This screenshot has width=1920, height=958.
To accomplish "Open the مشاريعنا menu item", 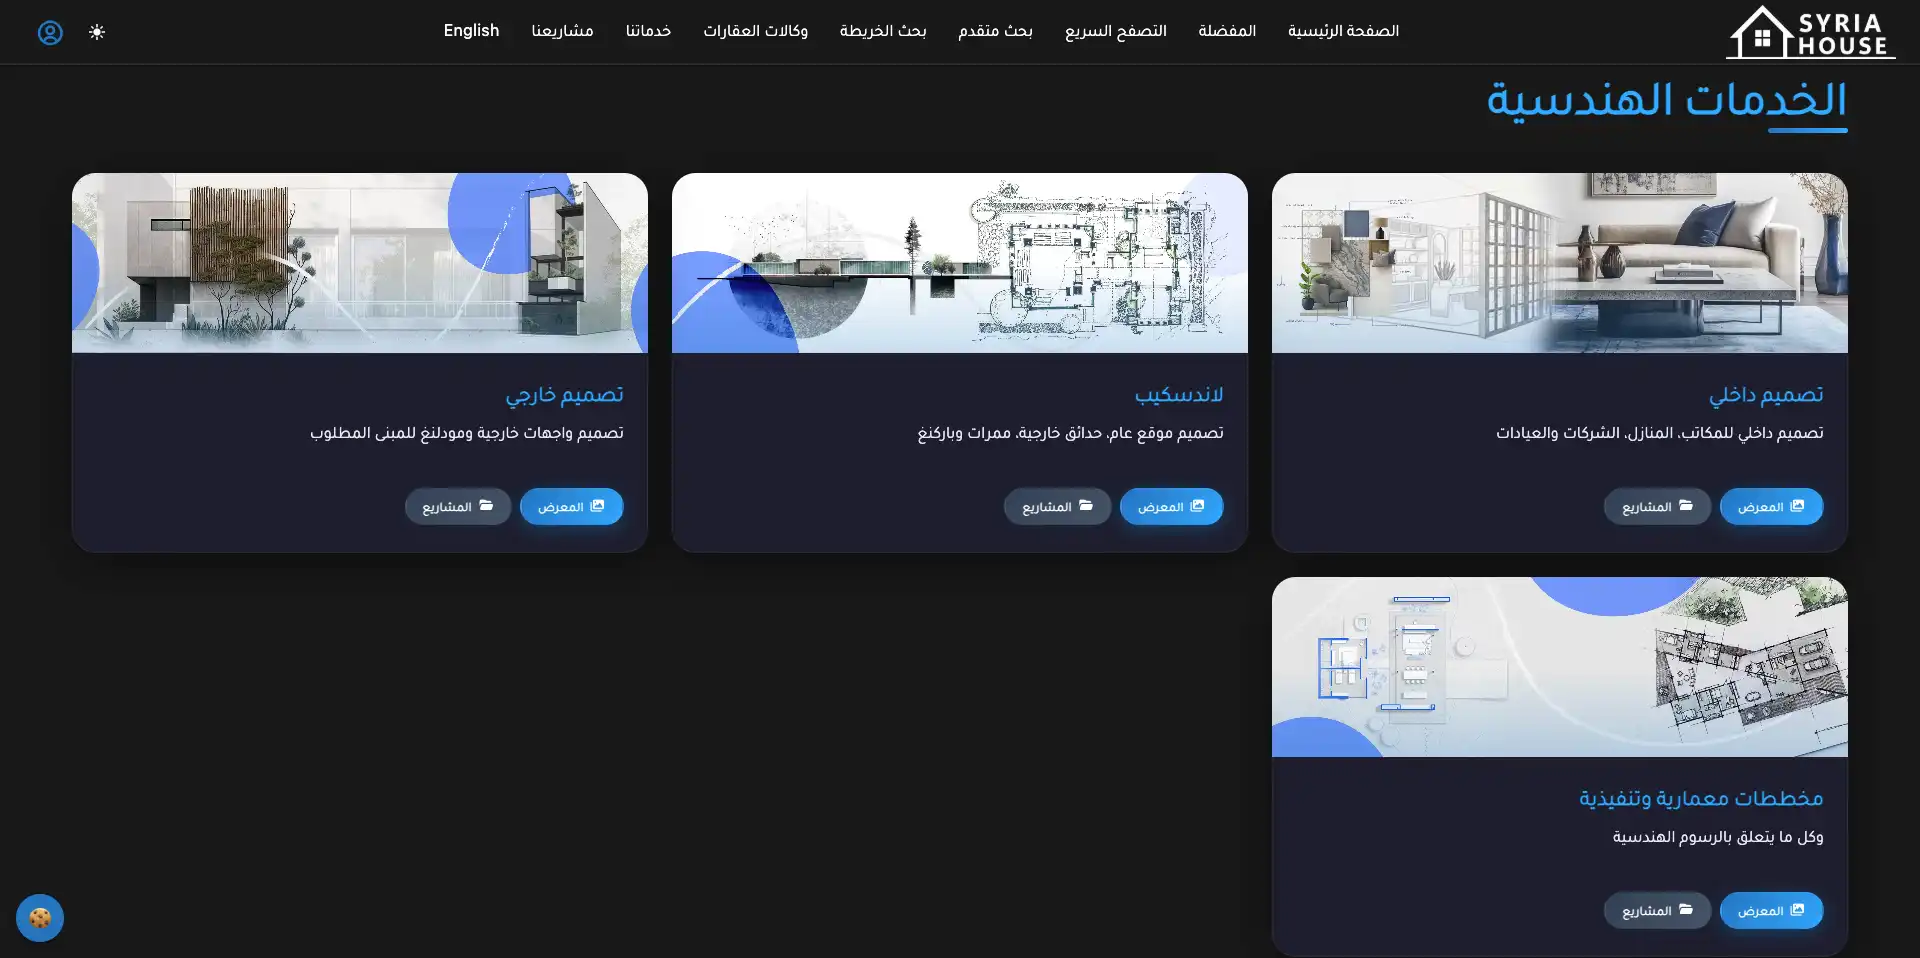I will tap(562, 31).
